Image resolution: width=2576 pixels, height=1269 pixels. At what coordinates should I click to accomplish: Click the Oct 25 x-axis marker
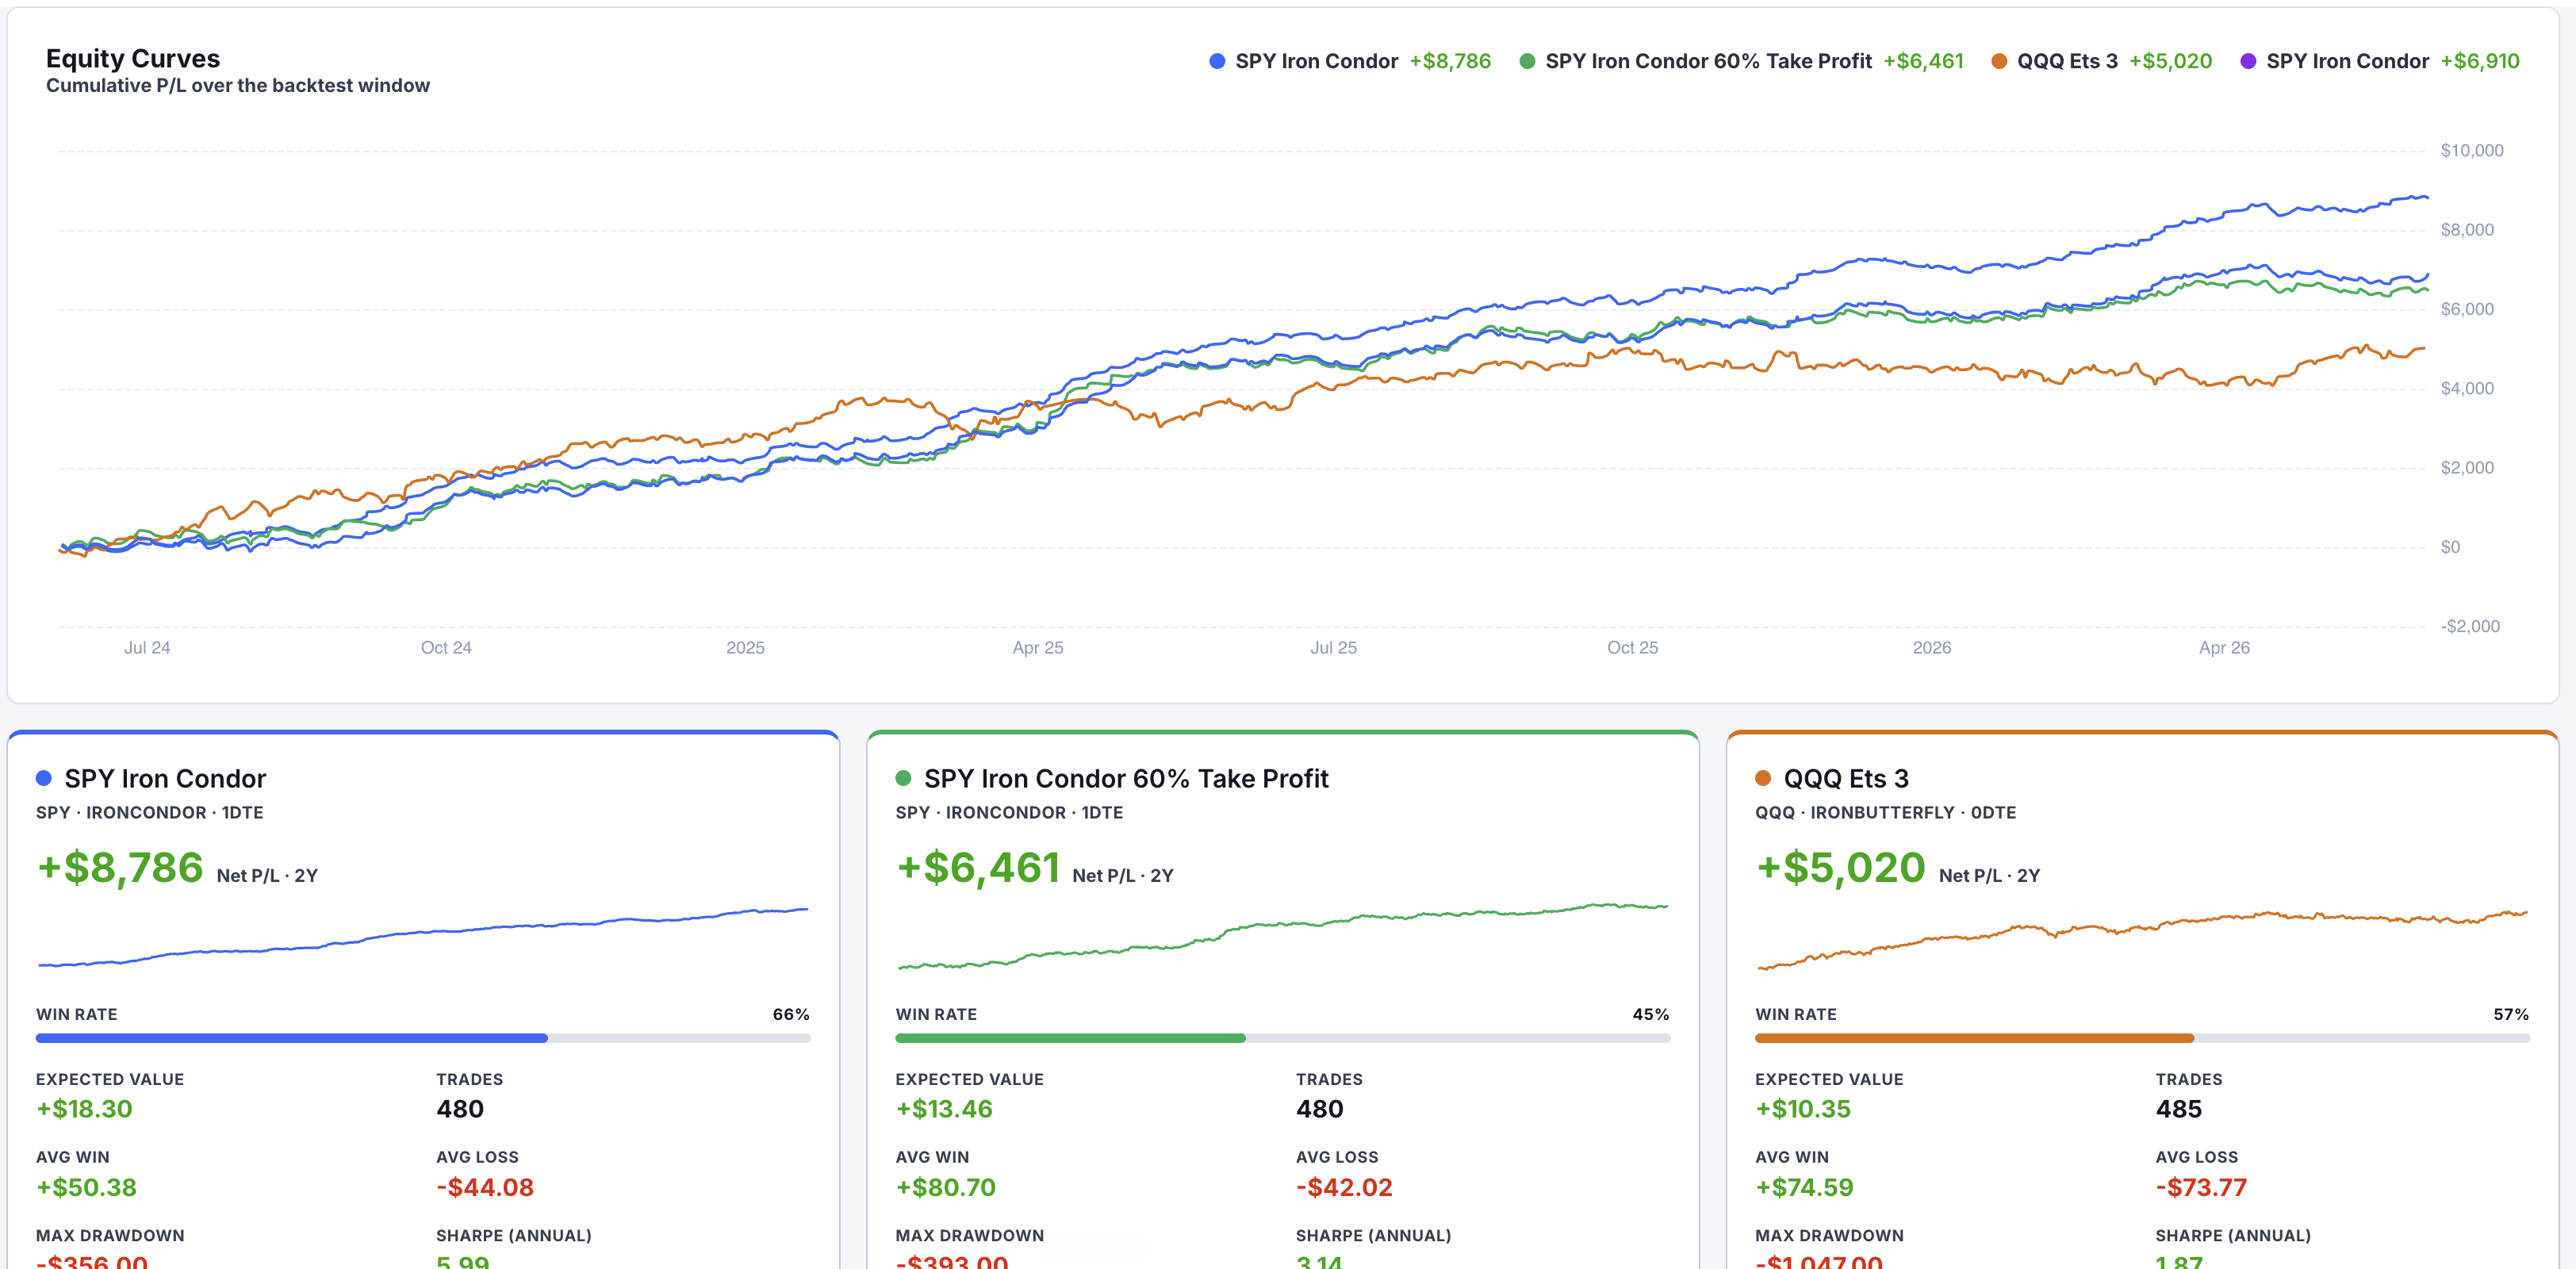pyautogui.click(x=1632, y=648)
